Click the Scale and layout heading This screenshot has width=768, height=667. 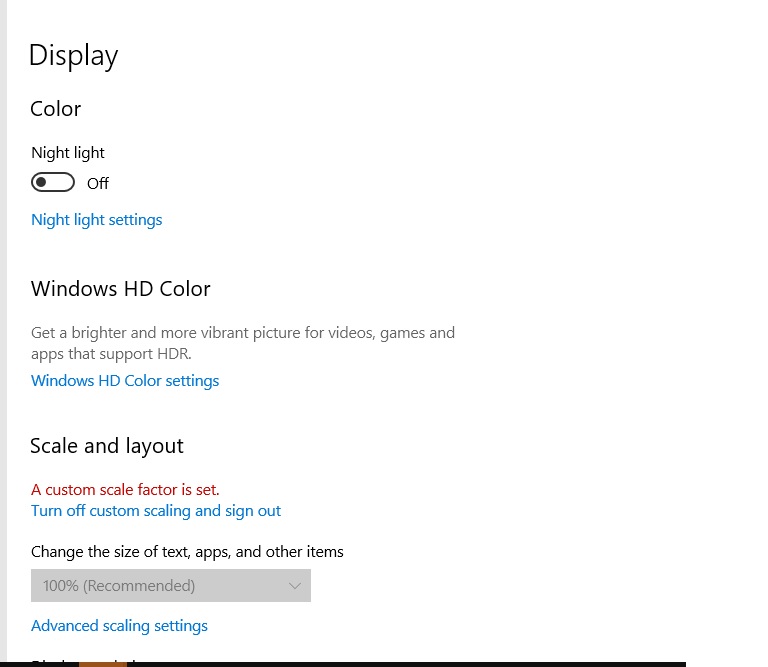coord(107,446)
